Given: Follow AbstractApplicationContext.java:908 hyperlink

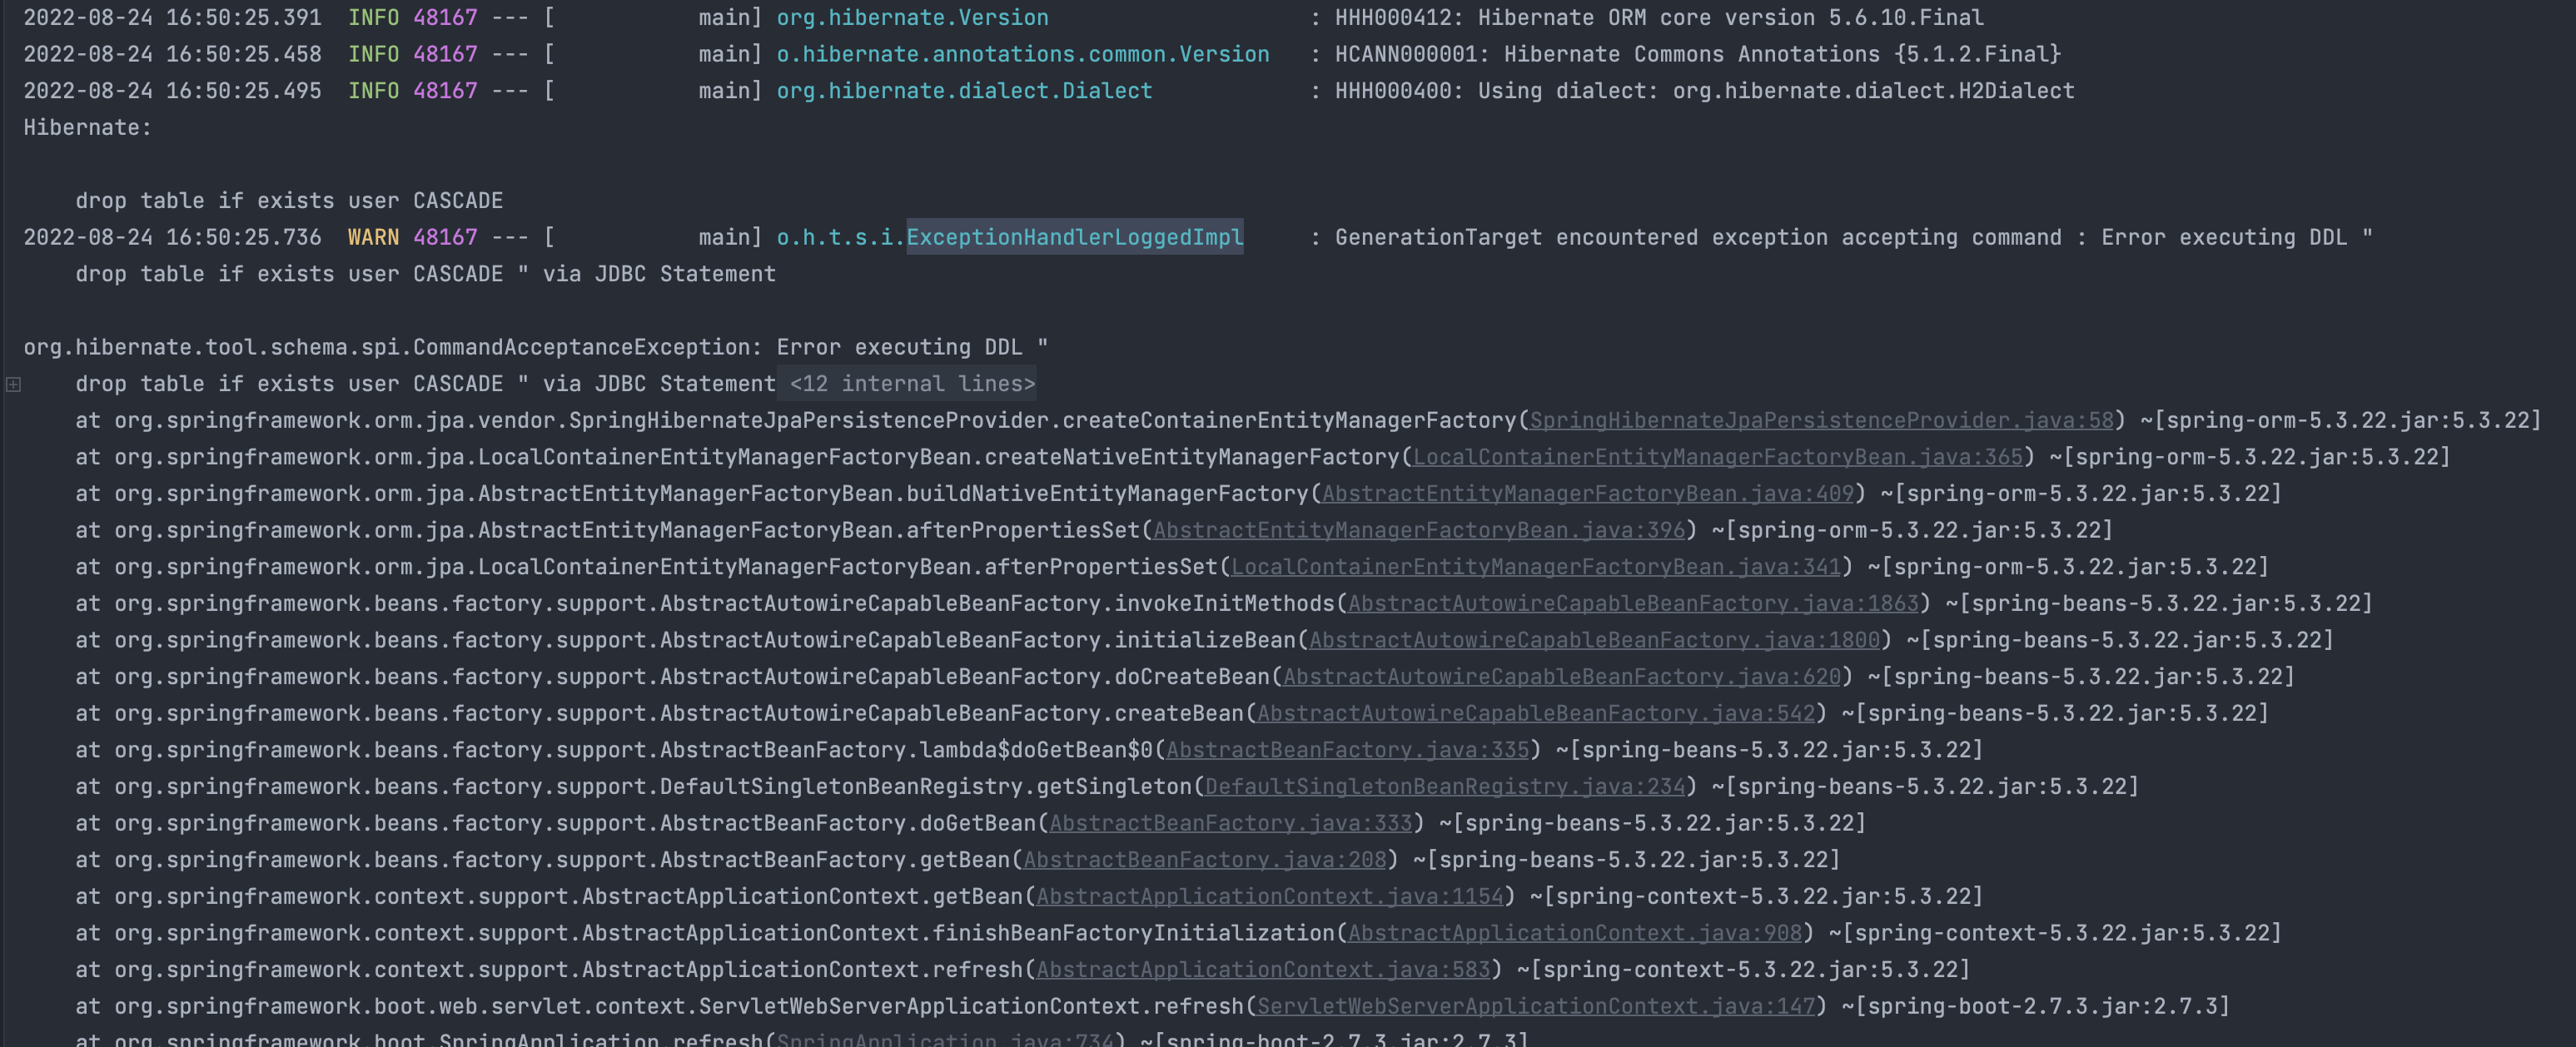Looking at the screenshot, I should (x=1574, y=934).
